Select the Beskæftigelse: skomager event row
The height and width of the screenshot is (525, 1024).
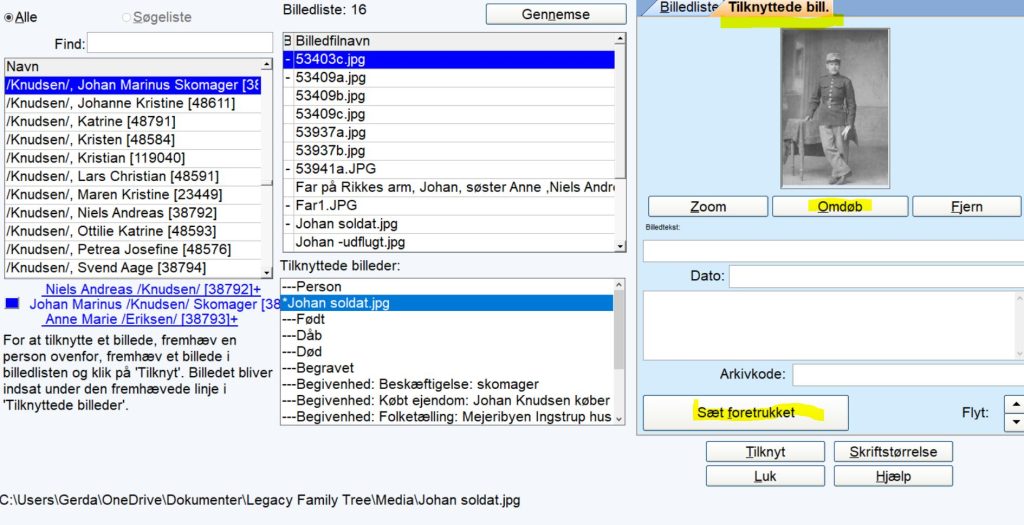pos(447,385)
